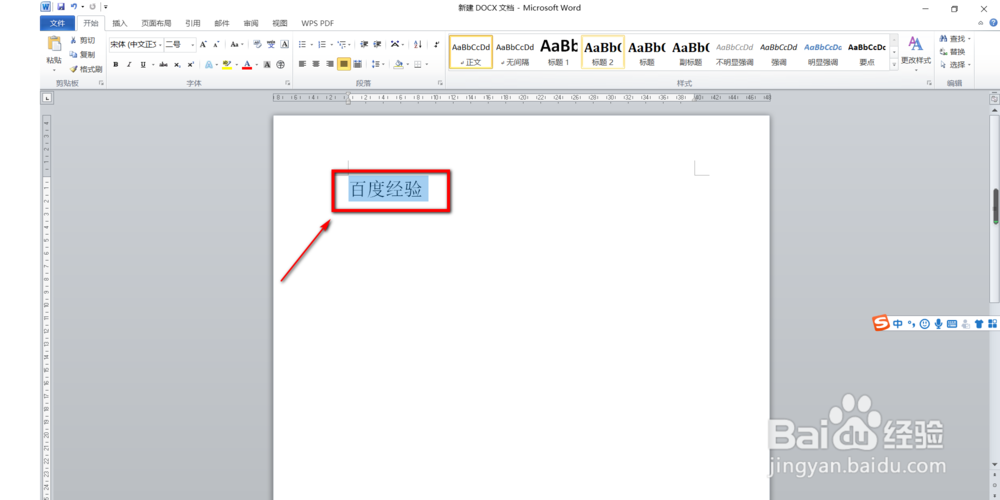Viewport: 1000px width, 500px height.
Task: Apply the 无间隔 style
Action: tap(515, 52)
